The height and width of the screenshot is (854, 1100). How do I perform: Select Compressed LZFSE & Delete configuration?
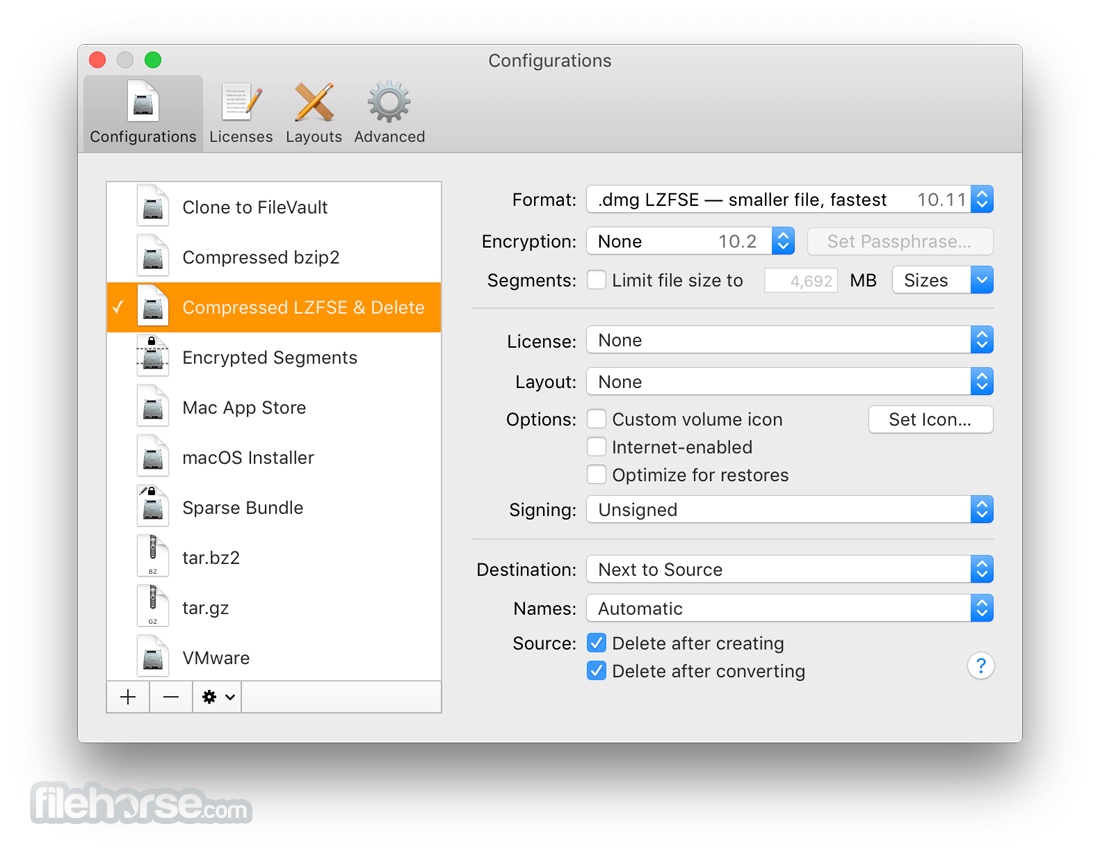point(274,307)
